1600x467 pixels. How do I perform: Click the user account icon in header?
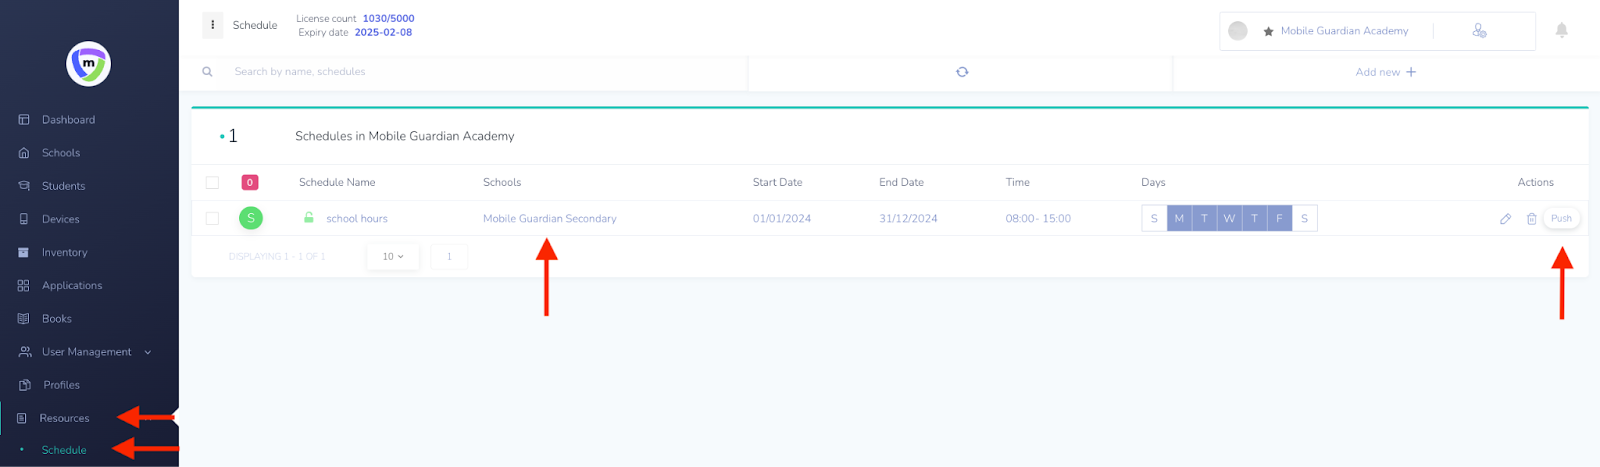1479,31
